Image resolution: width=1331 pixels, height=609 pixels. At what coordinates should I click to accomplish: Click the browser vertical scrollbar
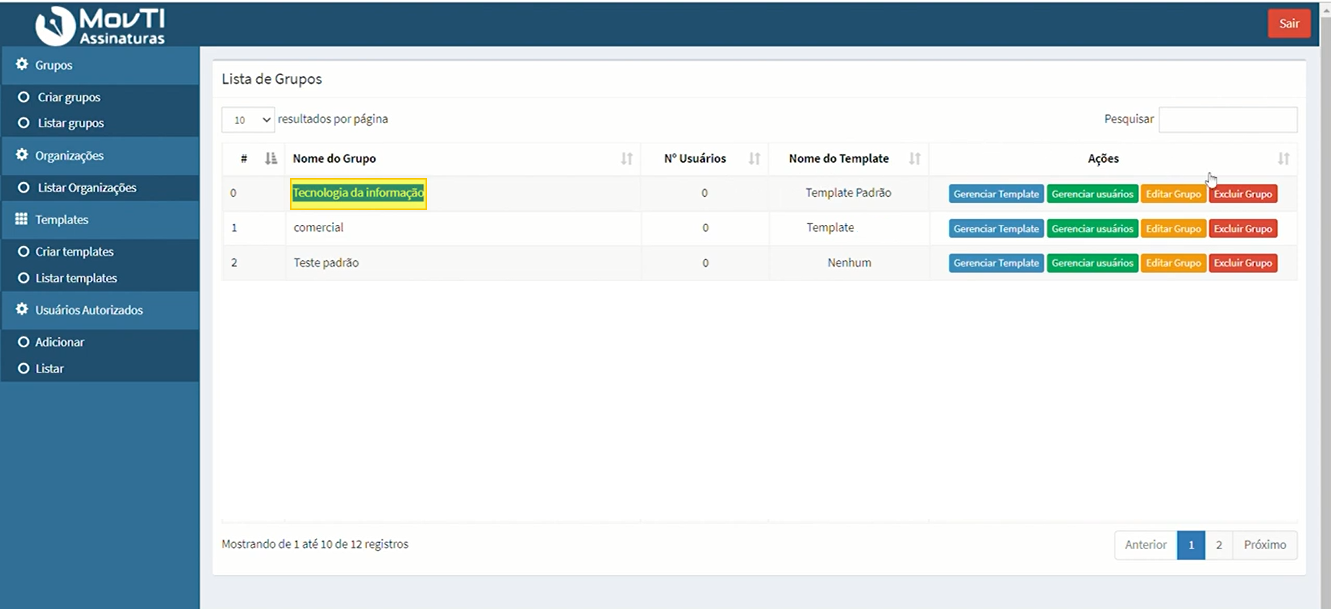point(1324,304)
